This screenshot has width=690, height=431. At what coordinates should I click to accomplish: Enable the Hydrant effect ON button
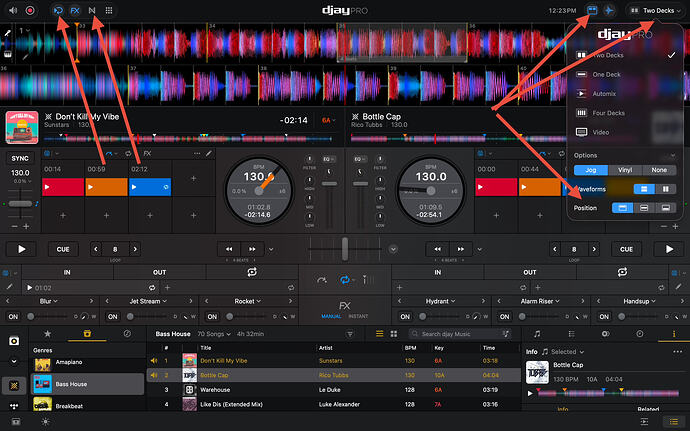pyautogui.click(x=405, y=317)
